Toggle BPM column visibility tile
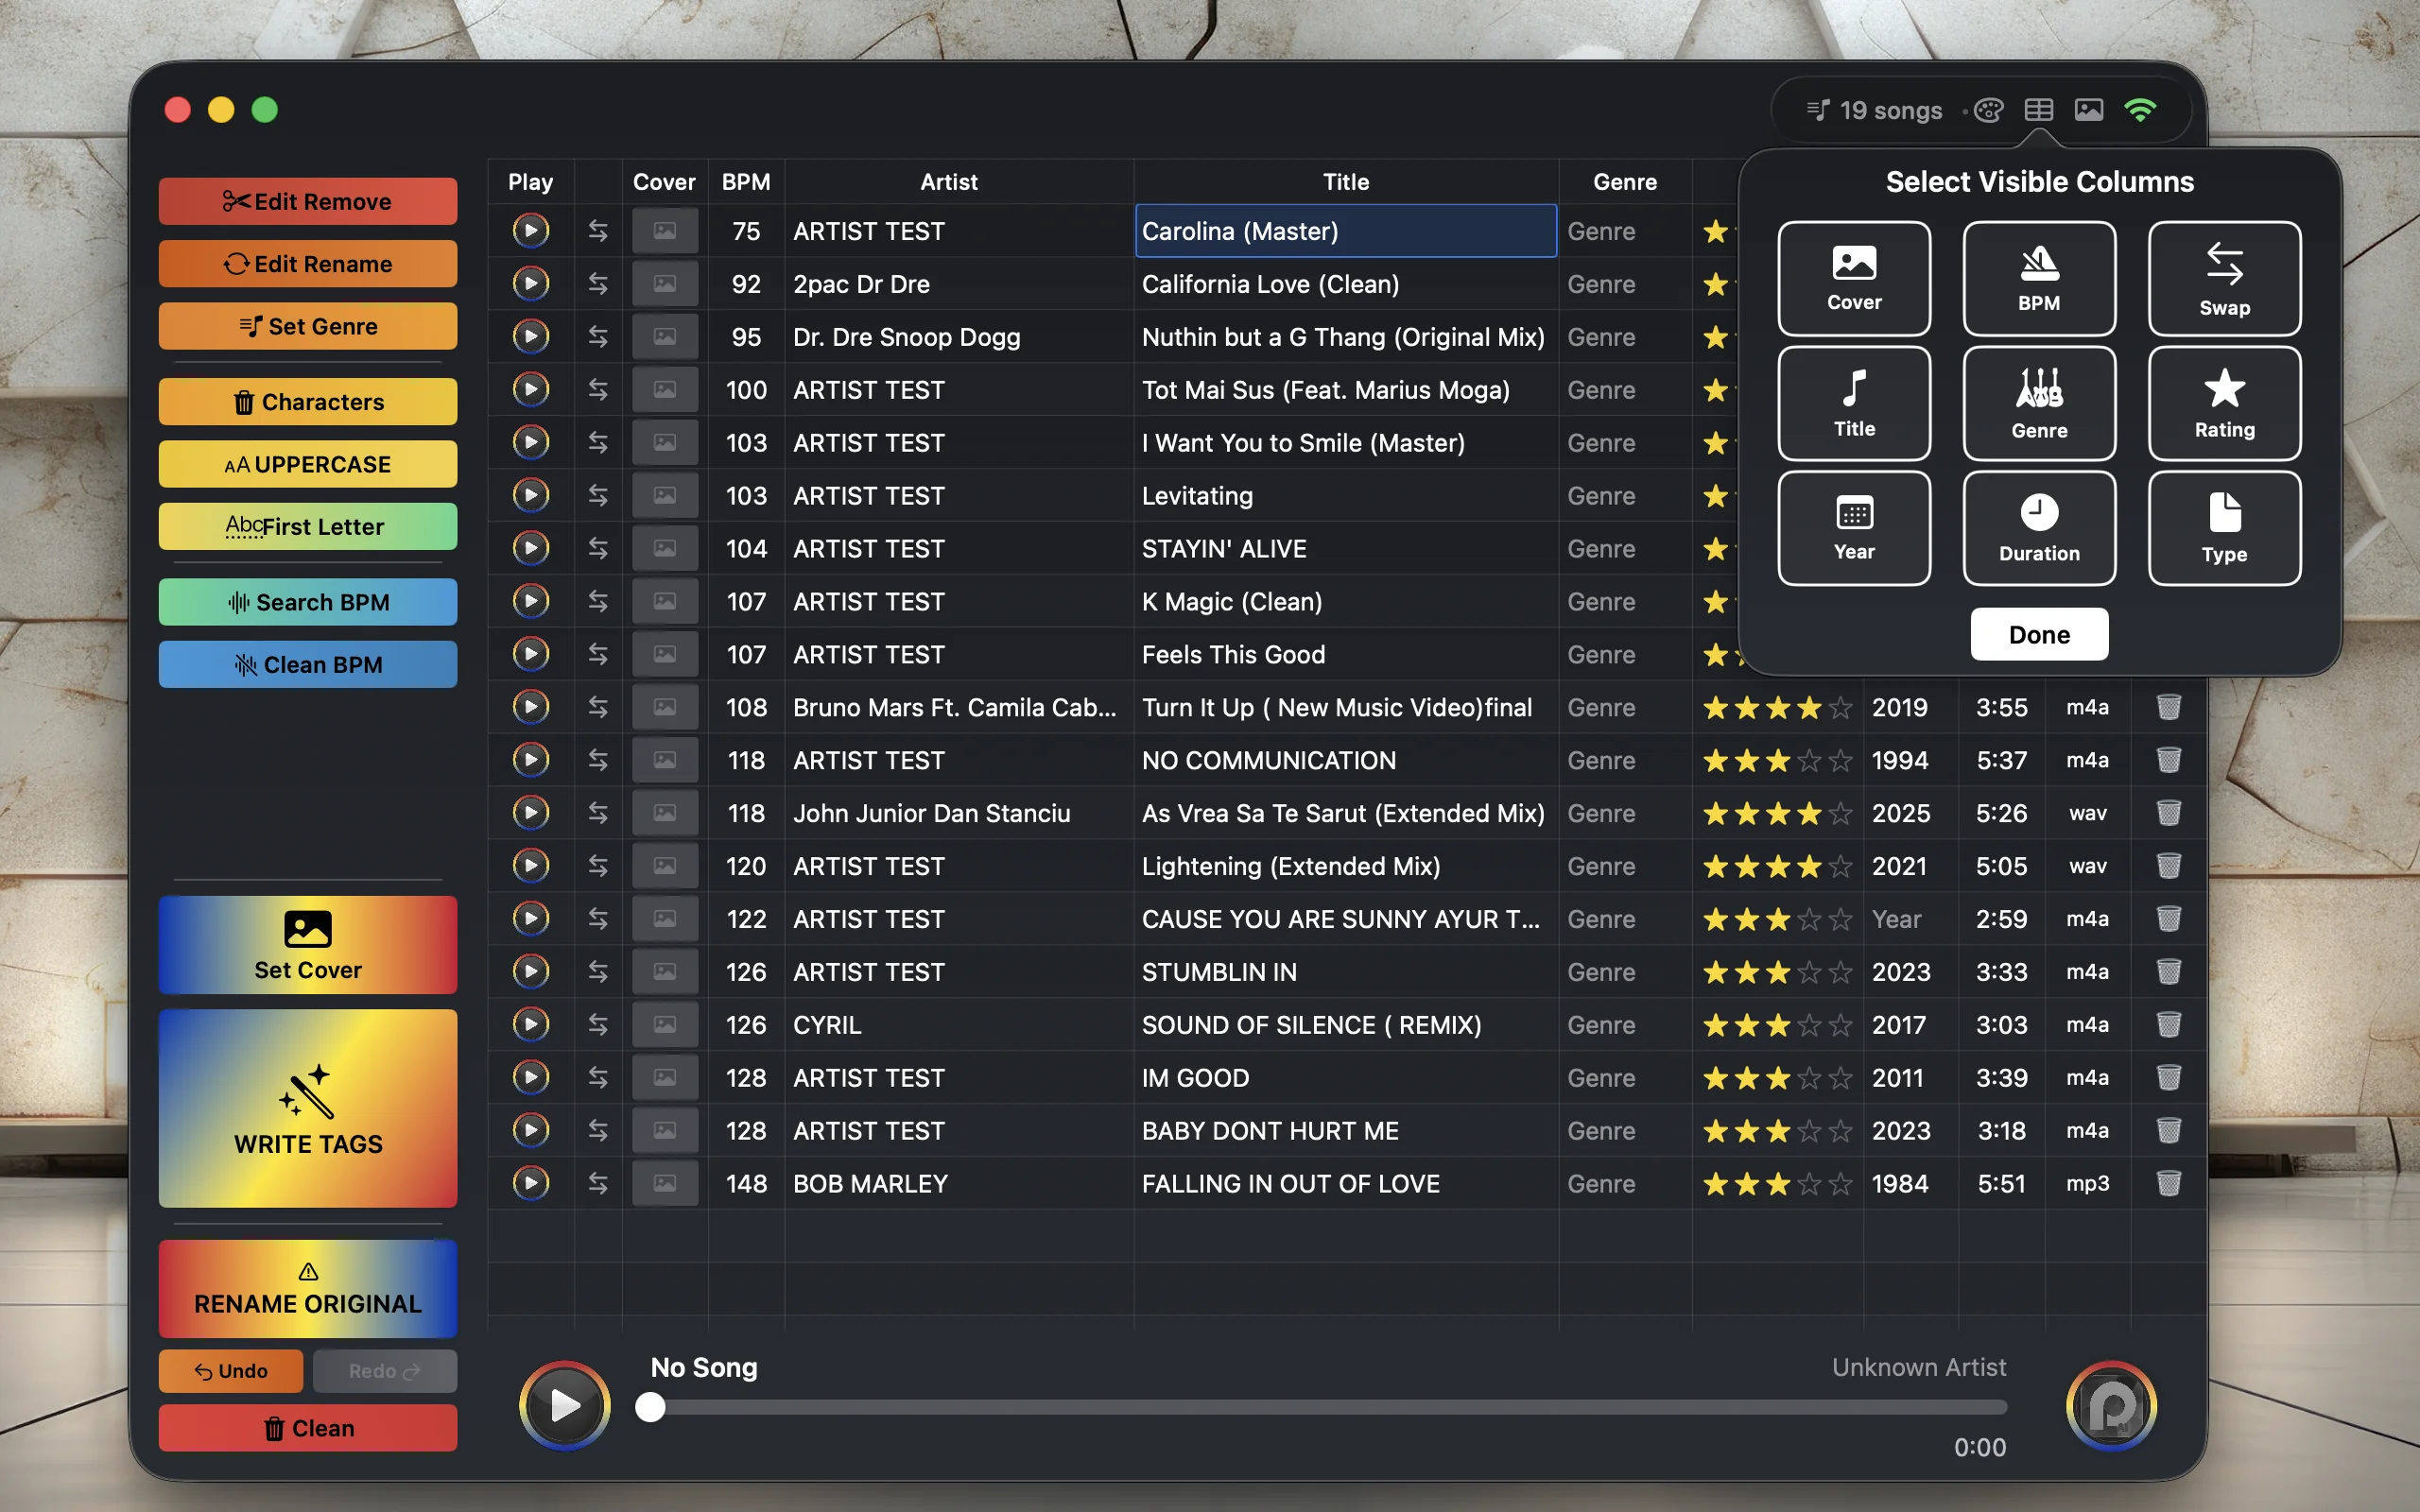This screenshot has height=1512, width=2420. pyautogui.click(x=2039, y=278)
